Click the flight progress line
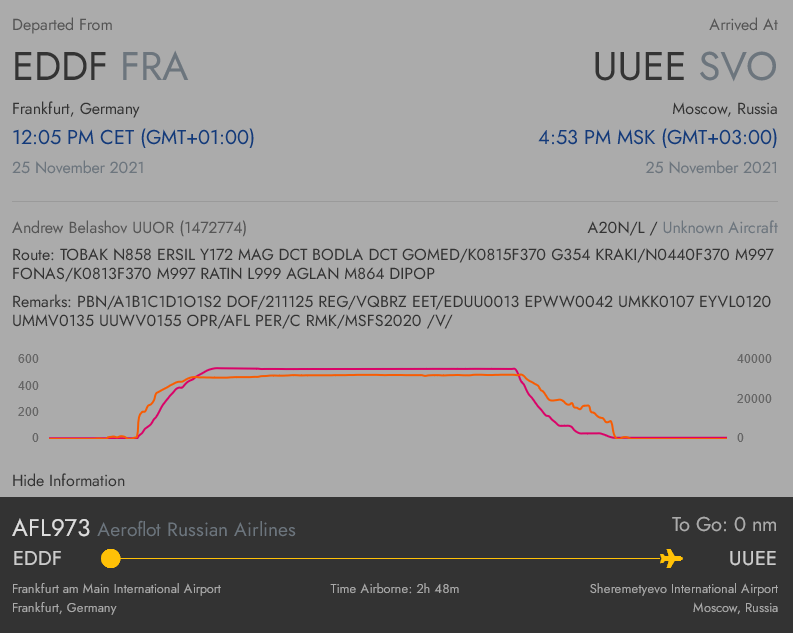793x633 pixels. click(x=390, y=558)
